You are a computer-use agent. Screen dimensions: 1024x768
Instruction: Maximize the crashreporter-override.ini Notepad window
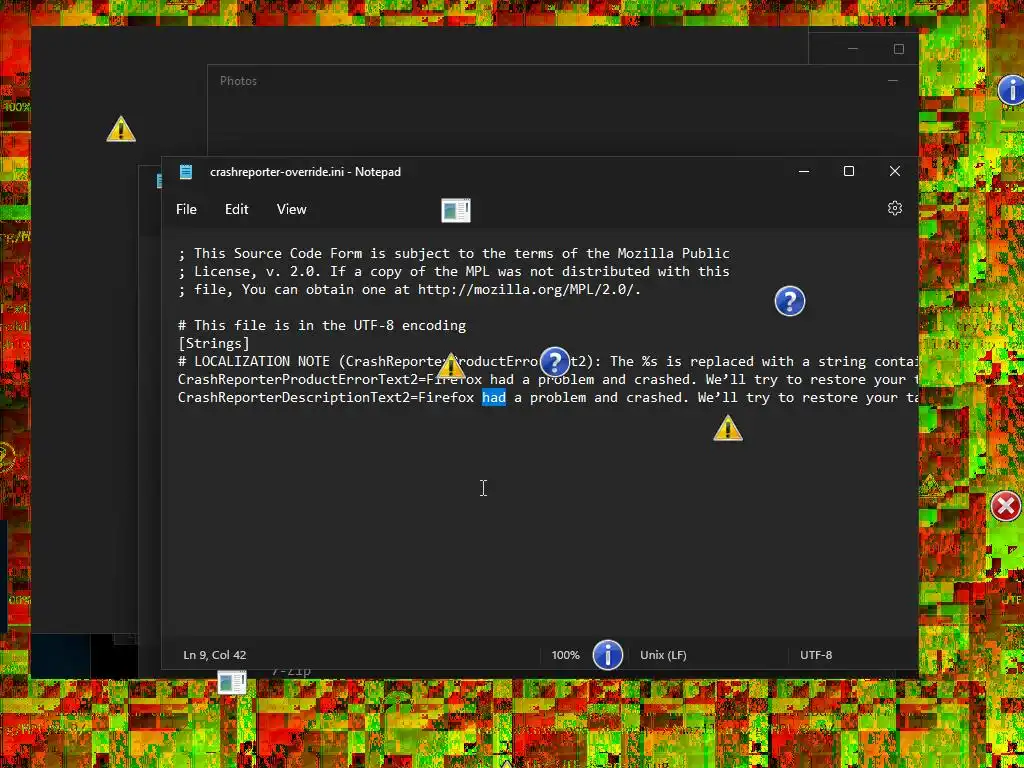[849, 171]
